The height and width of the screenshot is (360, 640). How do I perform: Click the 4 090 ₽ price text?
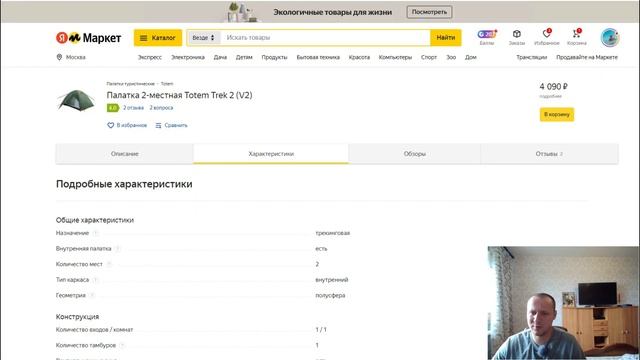[x=553, y=87]
